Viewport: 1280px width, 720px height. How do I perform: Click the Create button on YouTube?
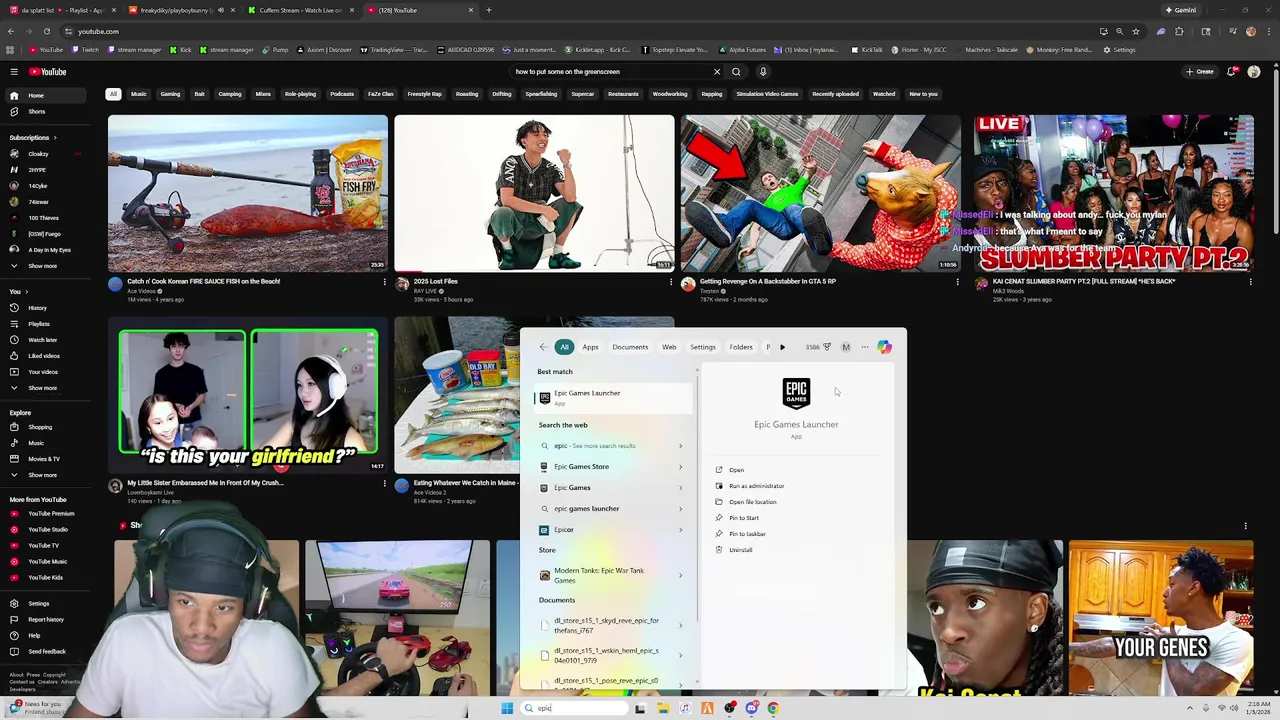click(1200, 72)
